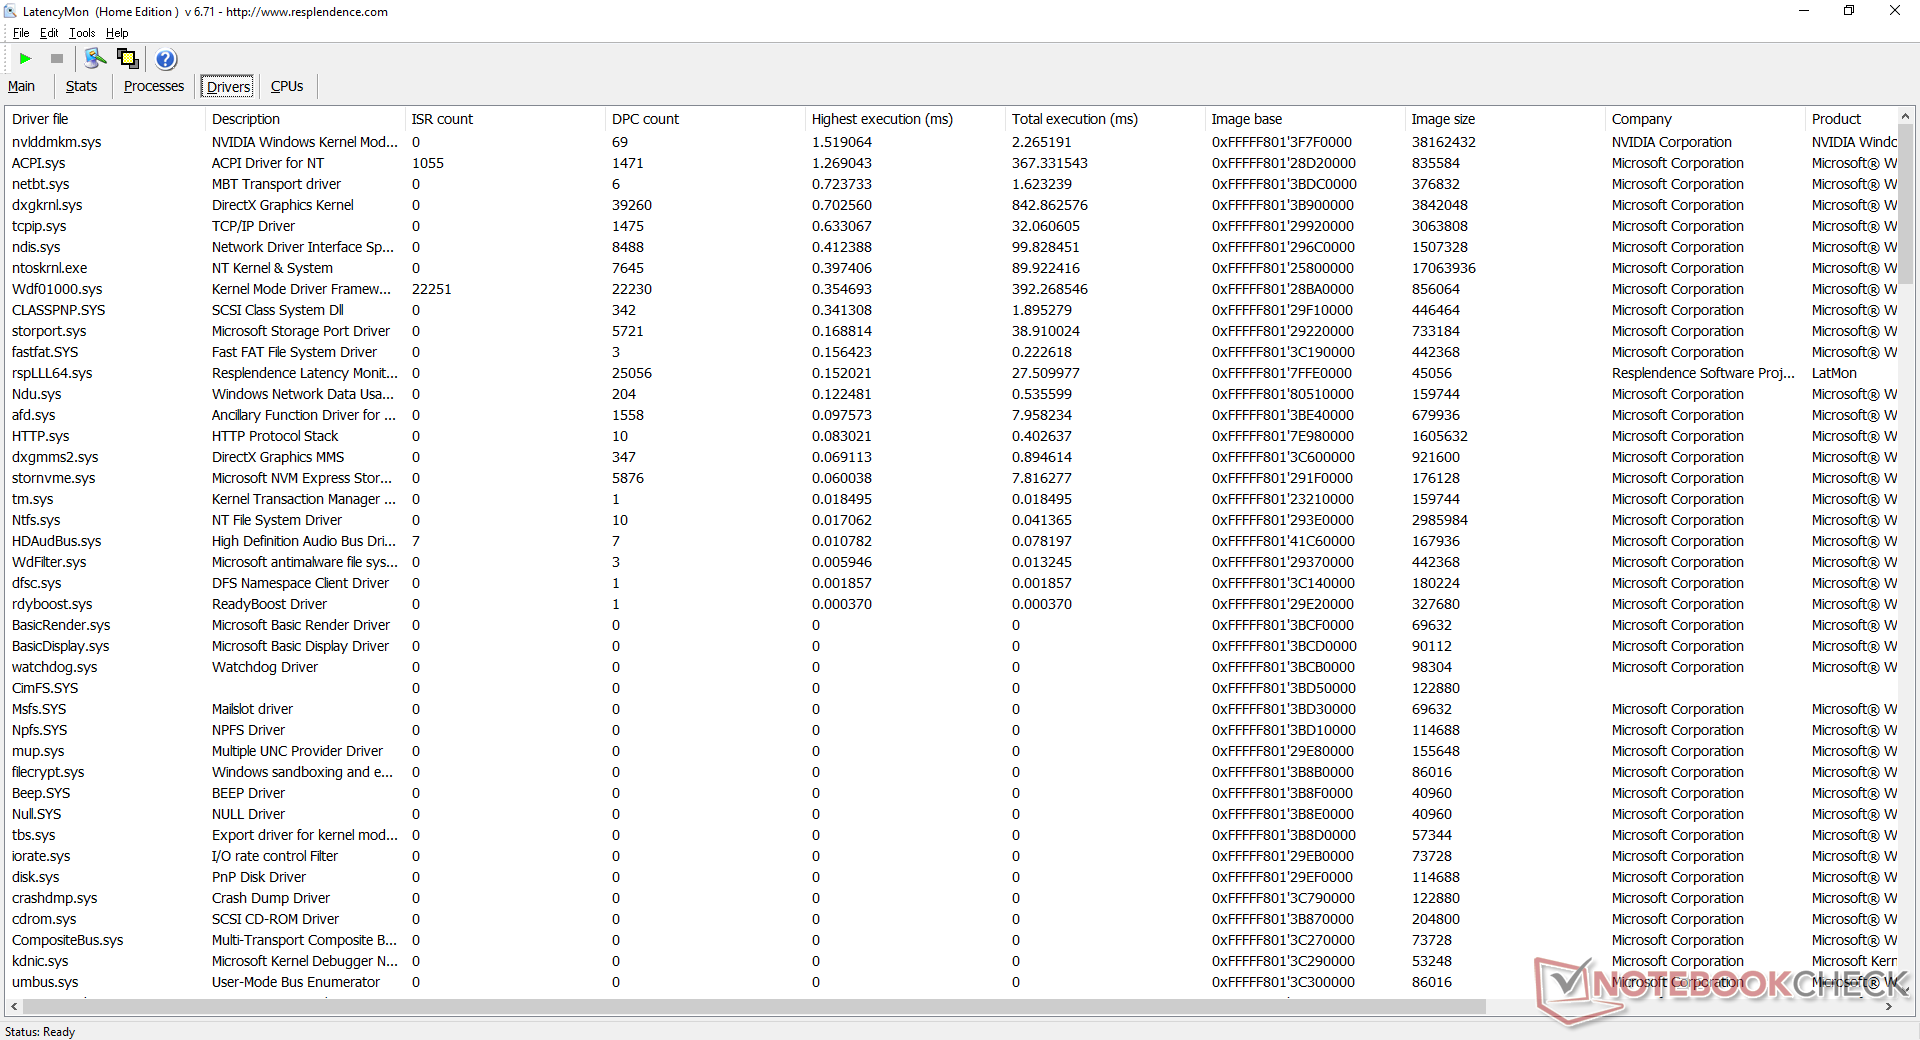Screen dimensions: 1920x1040
Task: Click highest execution value 1.519064
Action: point(842,142)
